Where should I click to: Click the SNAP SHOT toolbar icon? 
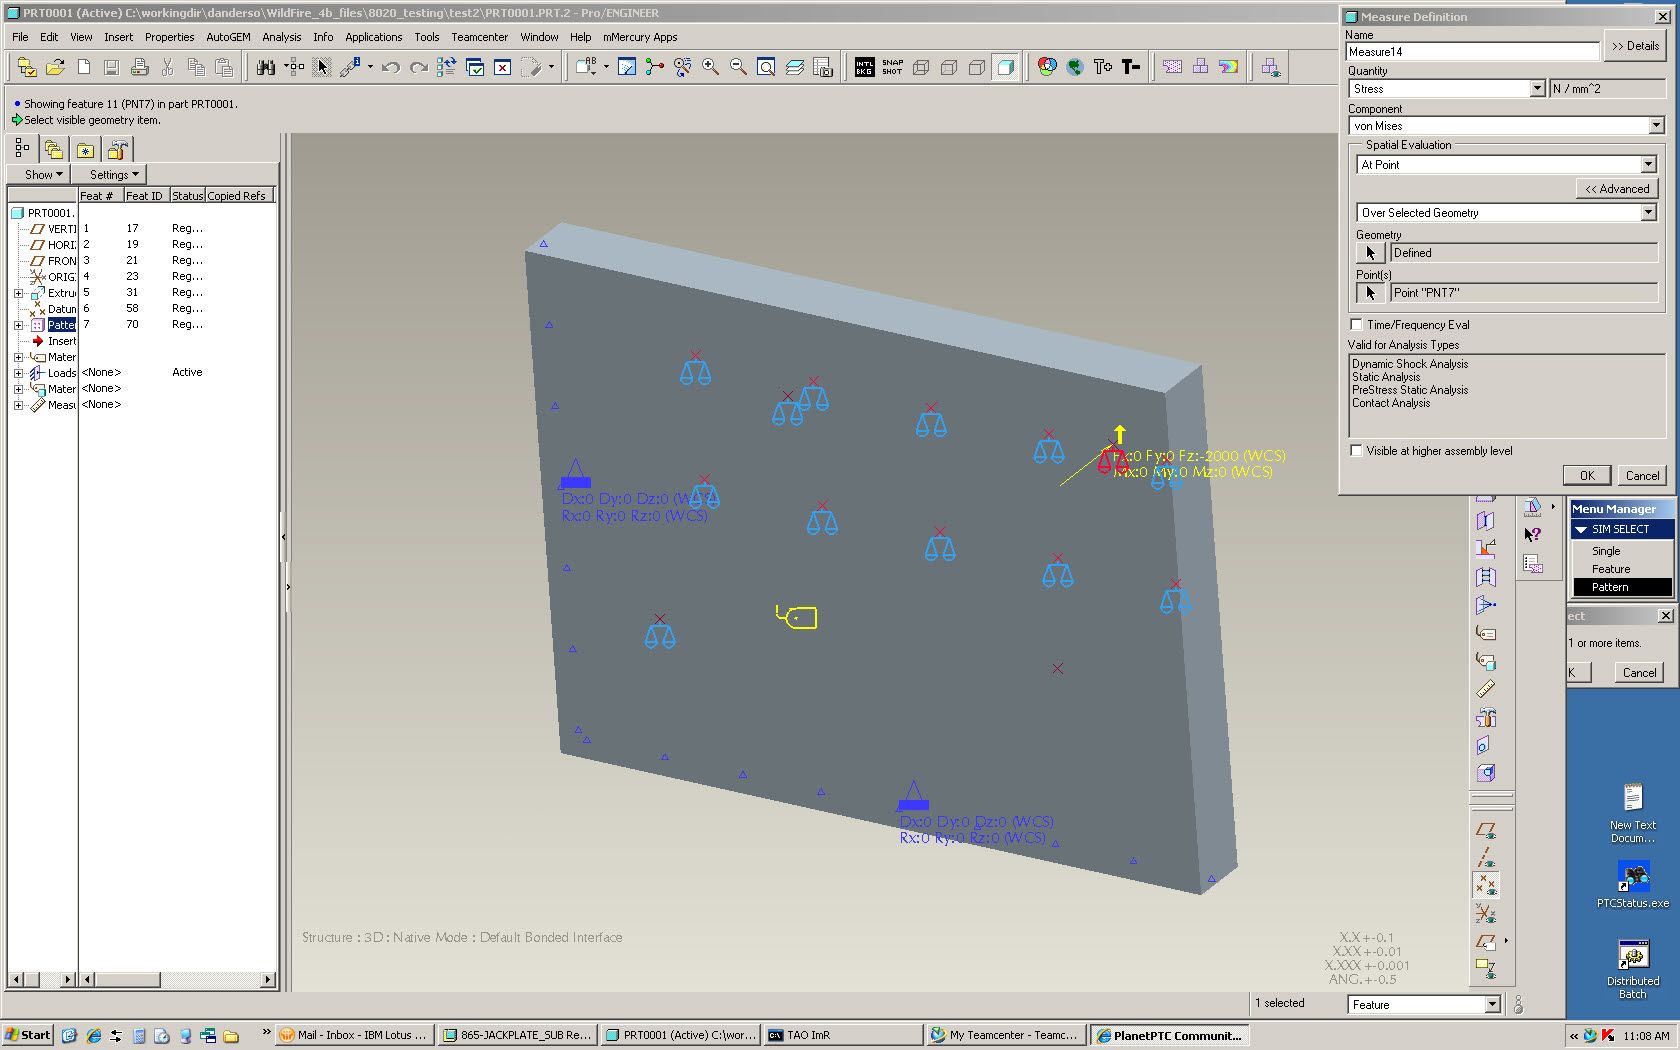point(893,67)
